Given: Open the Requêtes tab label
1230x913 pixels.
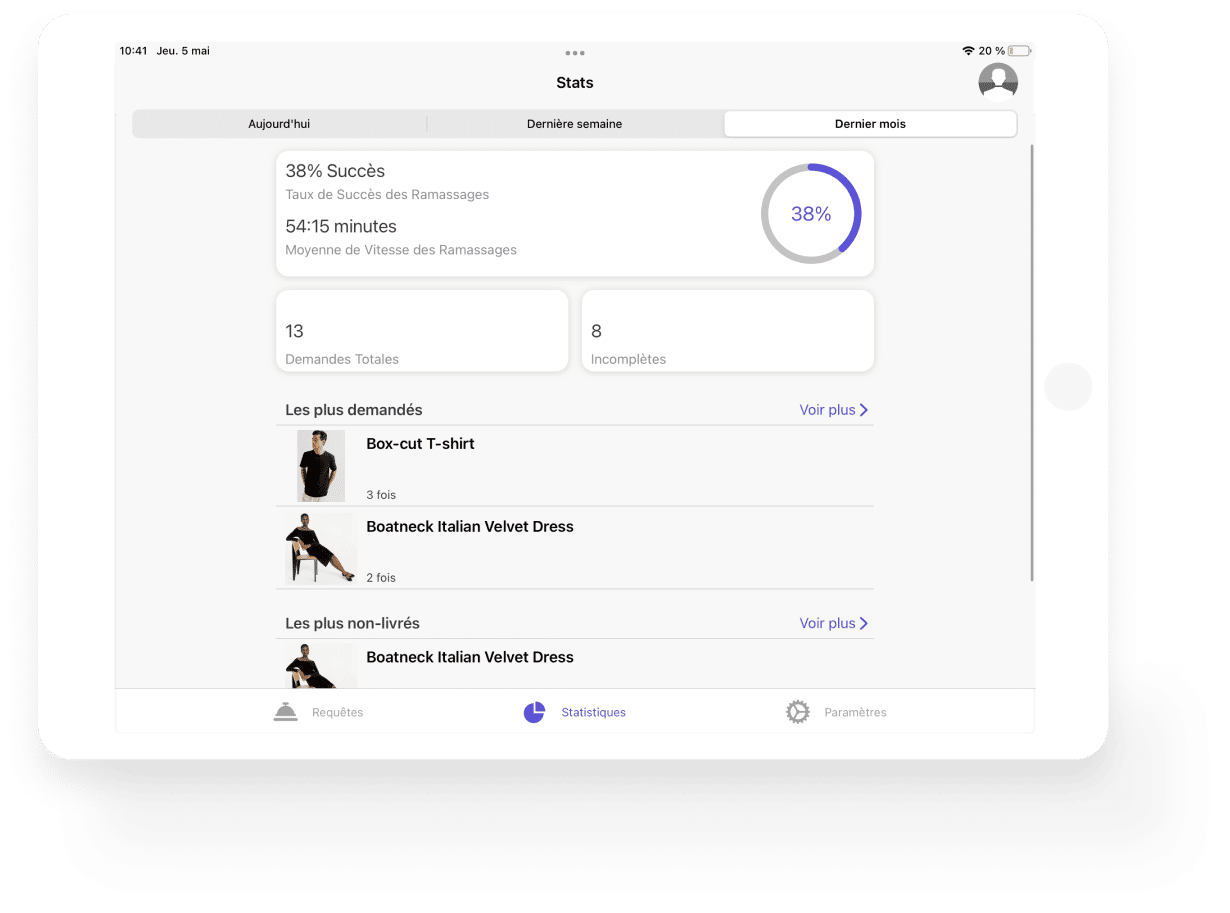Looking at the screenshot, I should point(338,713).
